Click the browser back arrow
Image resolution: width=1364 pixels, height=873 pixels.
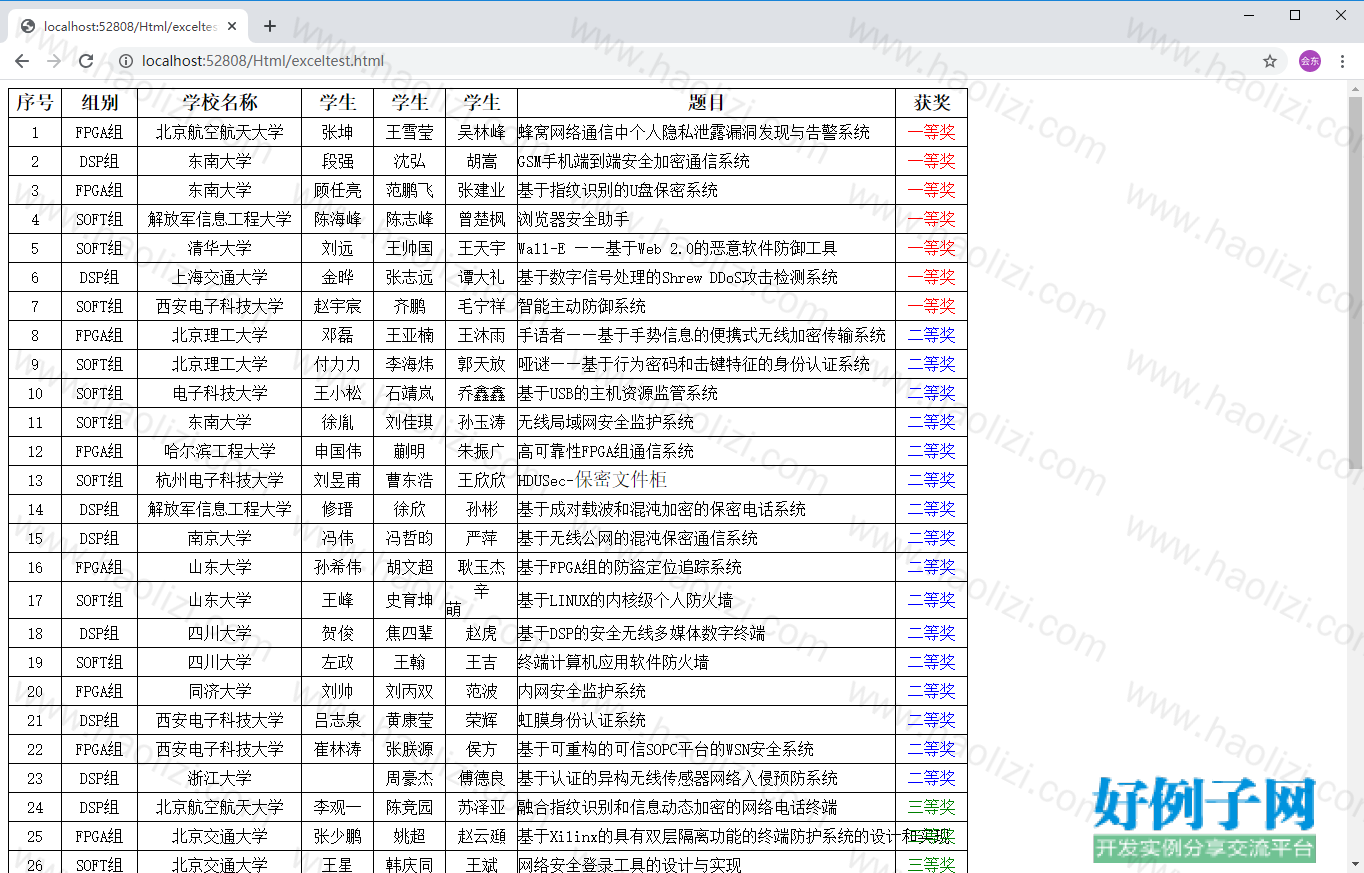[x=22, y=61]
